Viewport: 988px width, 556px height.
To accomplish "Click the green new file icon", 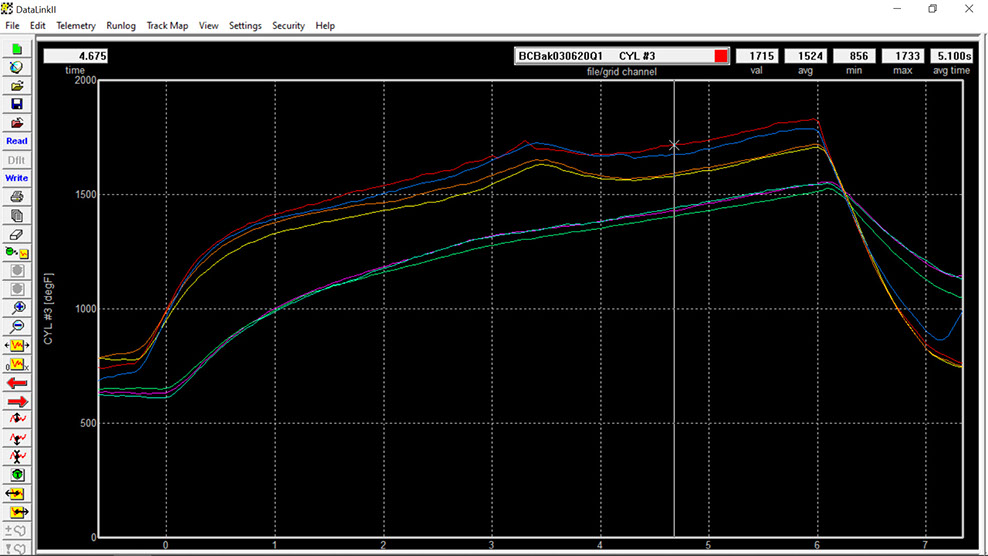I will [x=17, y=48].
